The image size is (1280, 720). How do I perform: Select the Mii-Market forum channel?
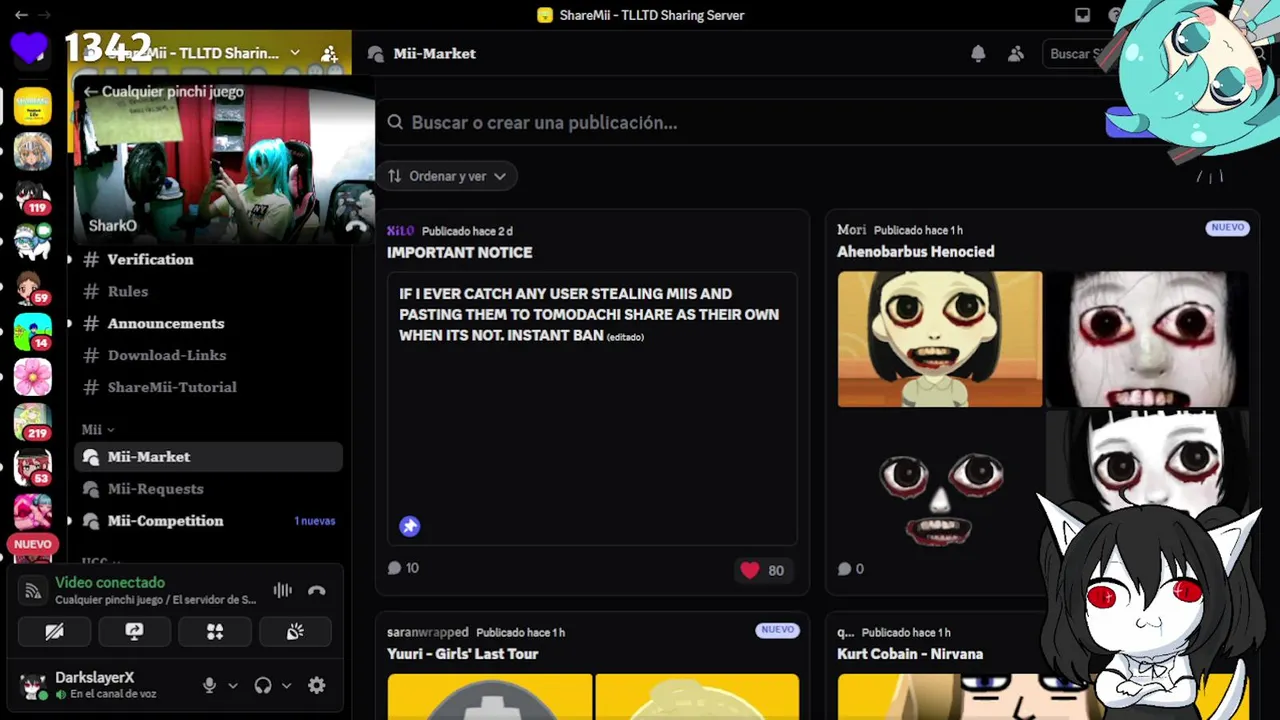coord(209,457)
